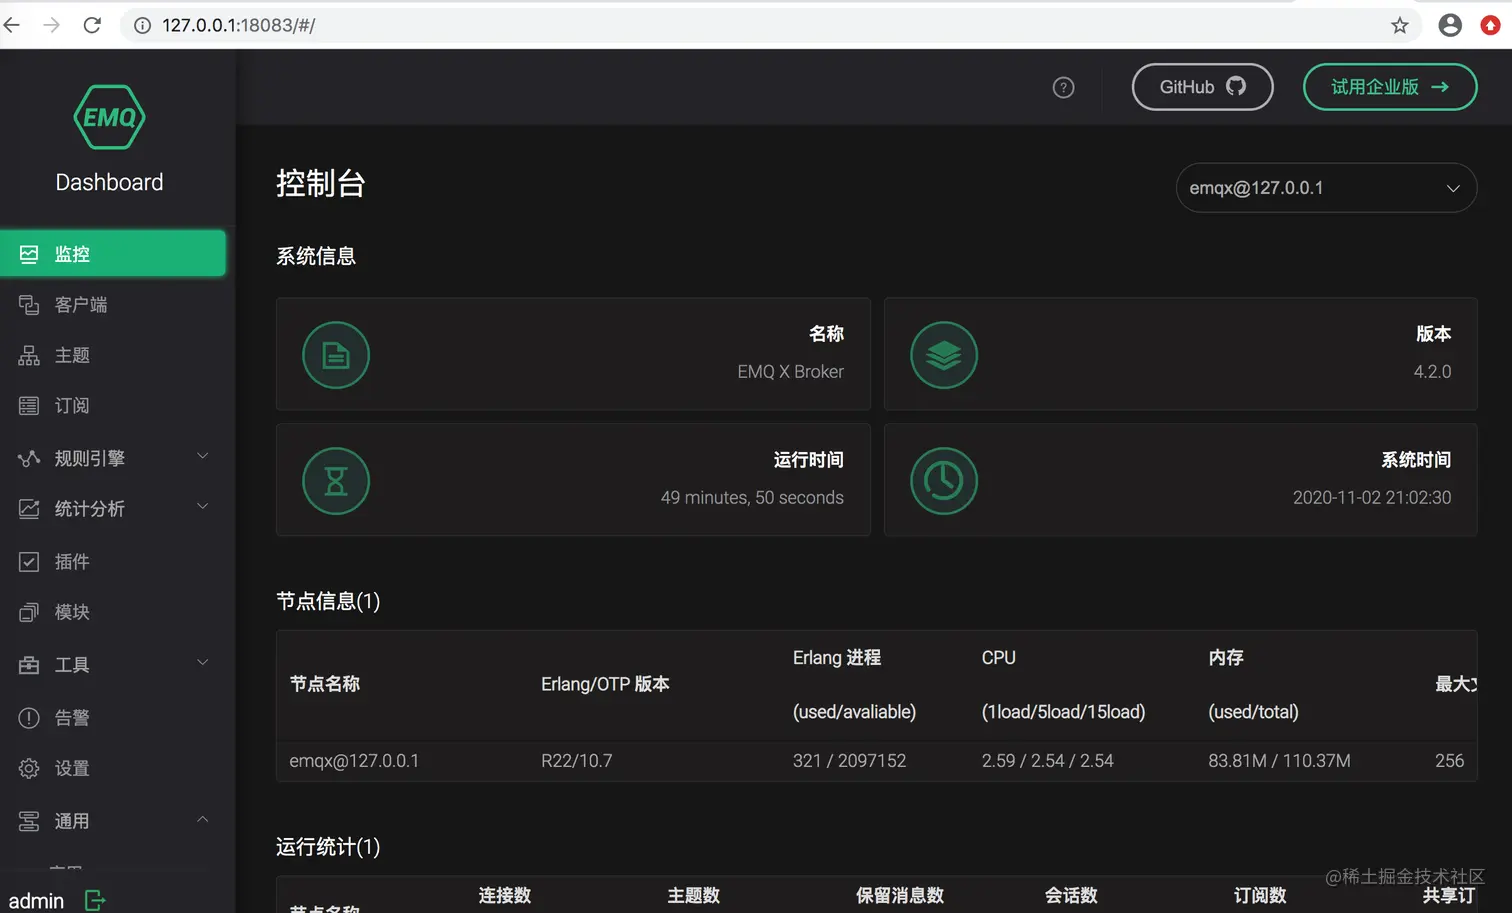Bookmark this page with star icon
The image size is (1512, 913).
coord(1399,25)
